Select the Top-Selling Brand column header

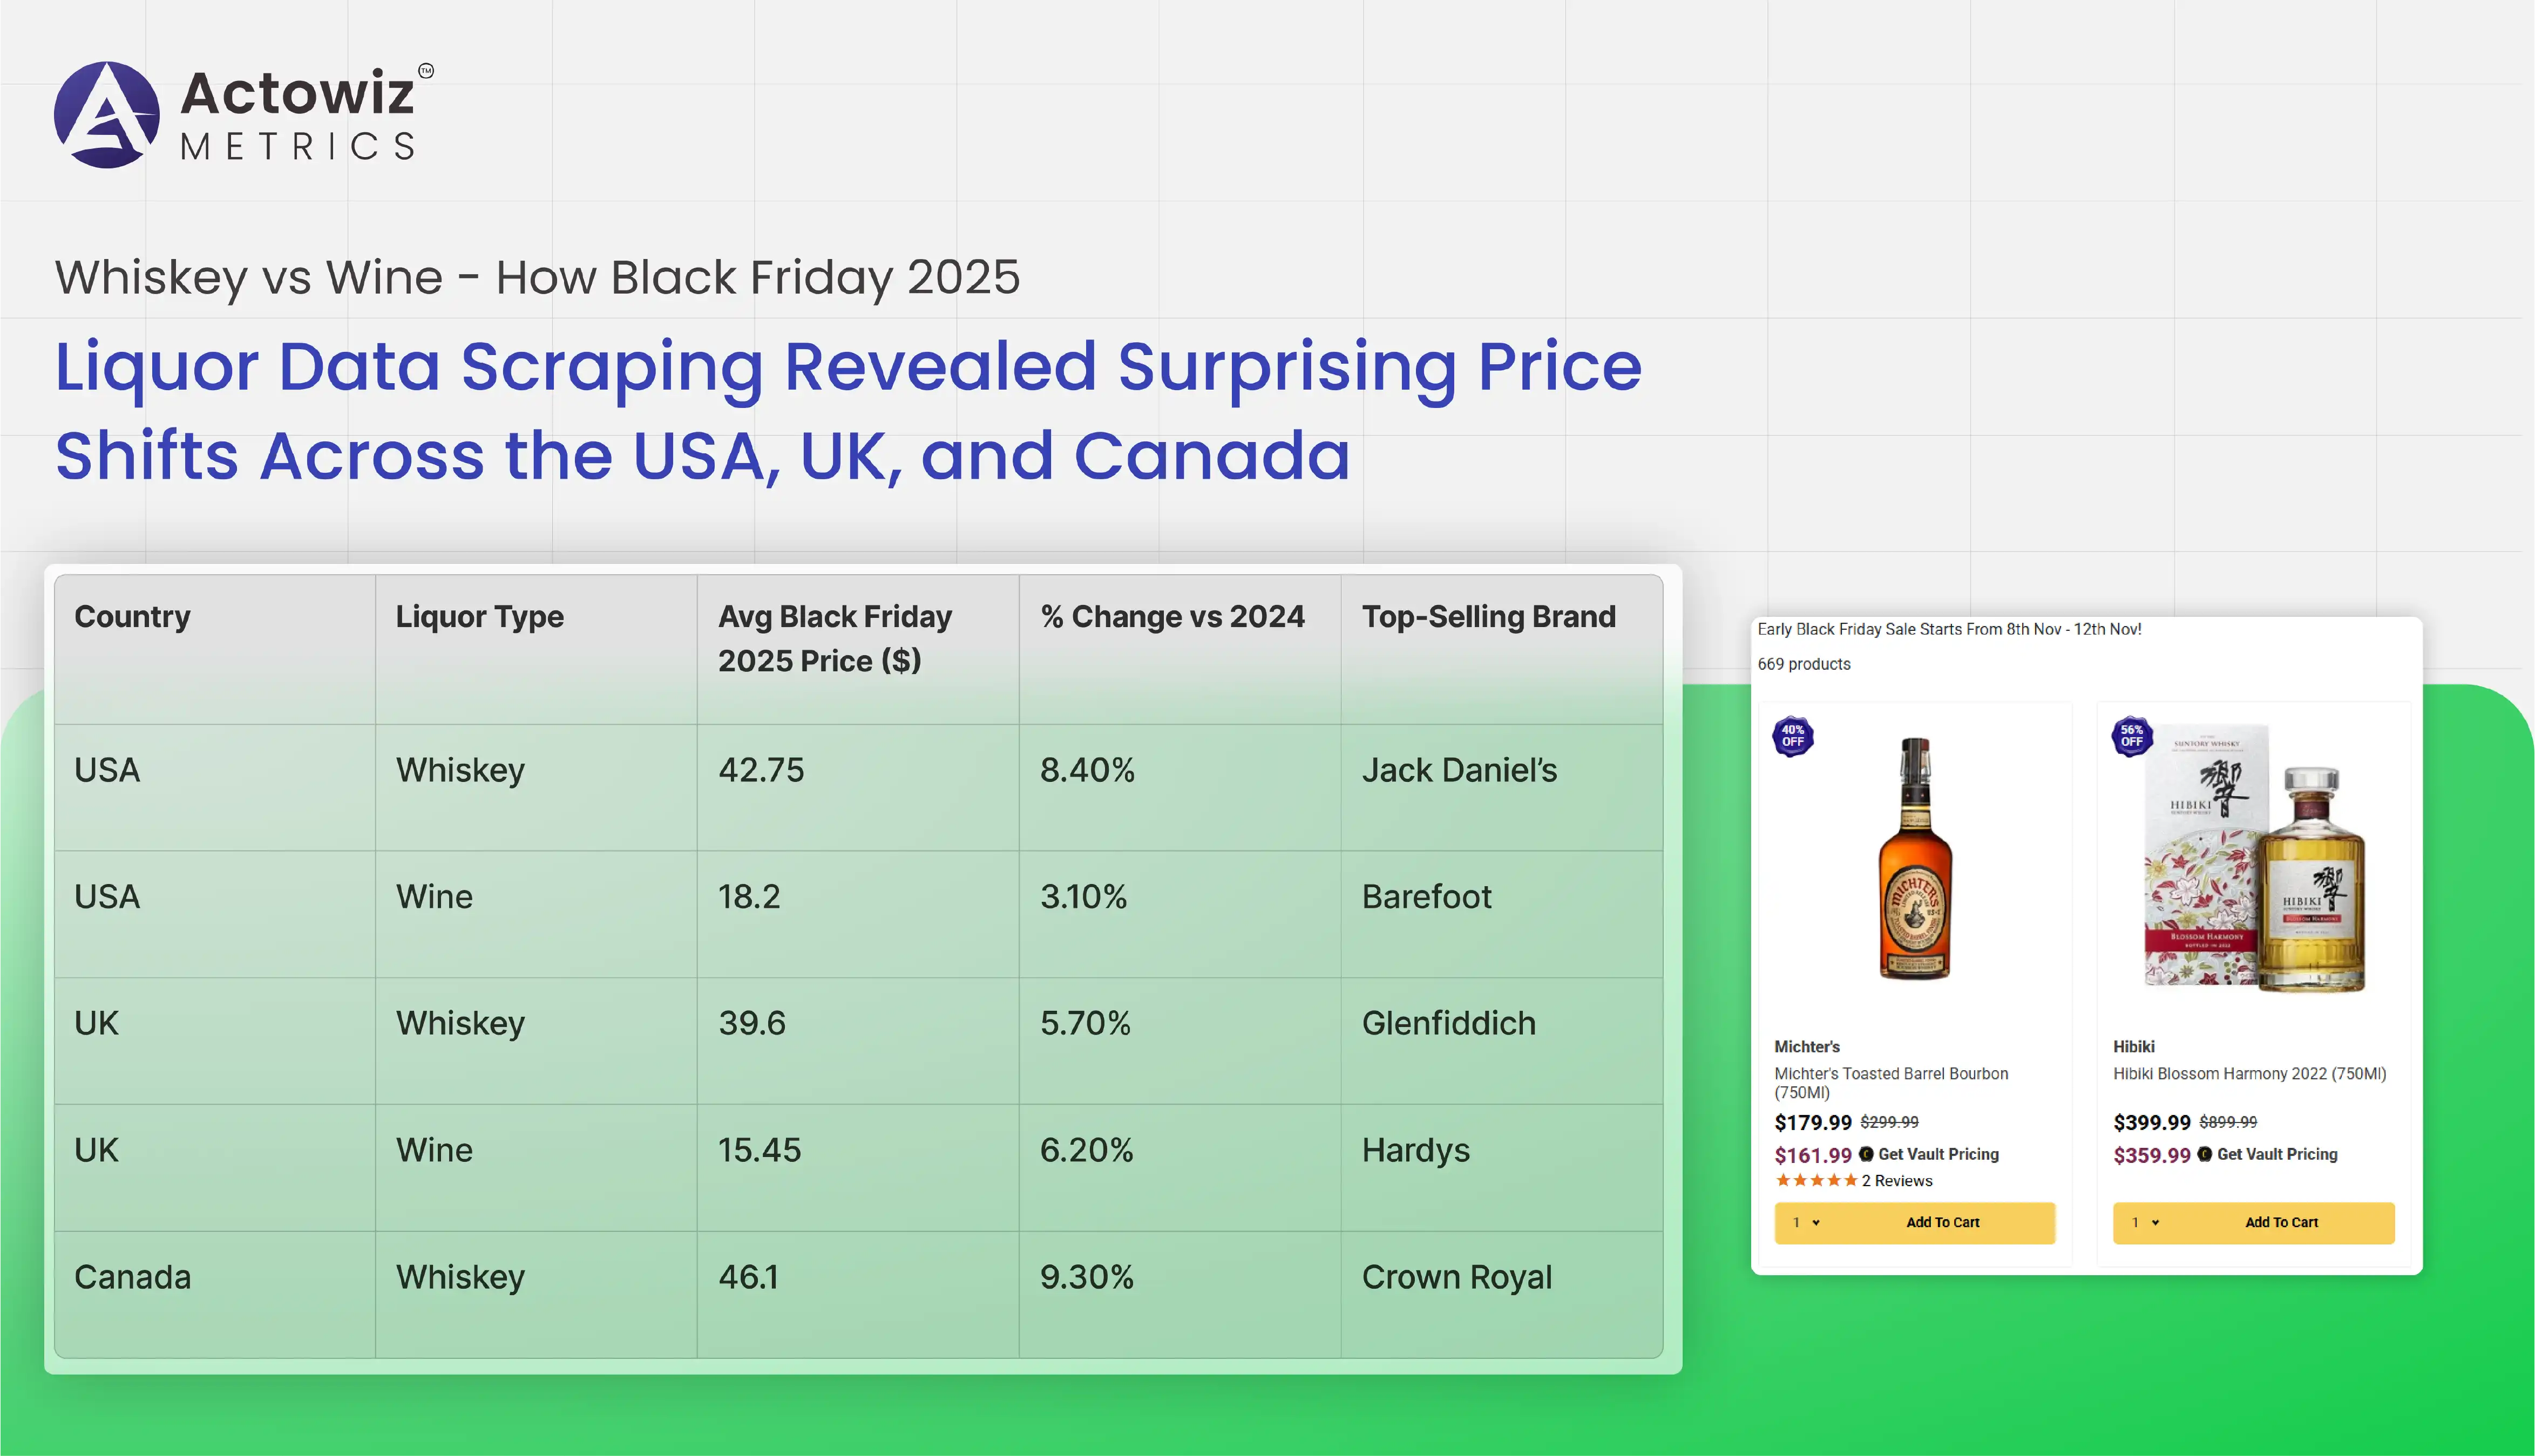(x=1488, y=617)
